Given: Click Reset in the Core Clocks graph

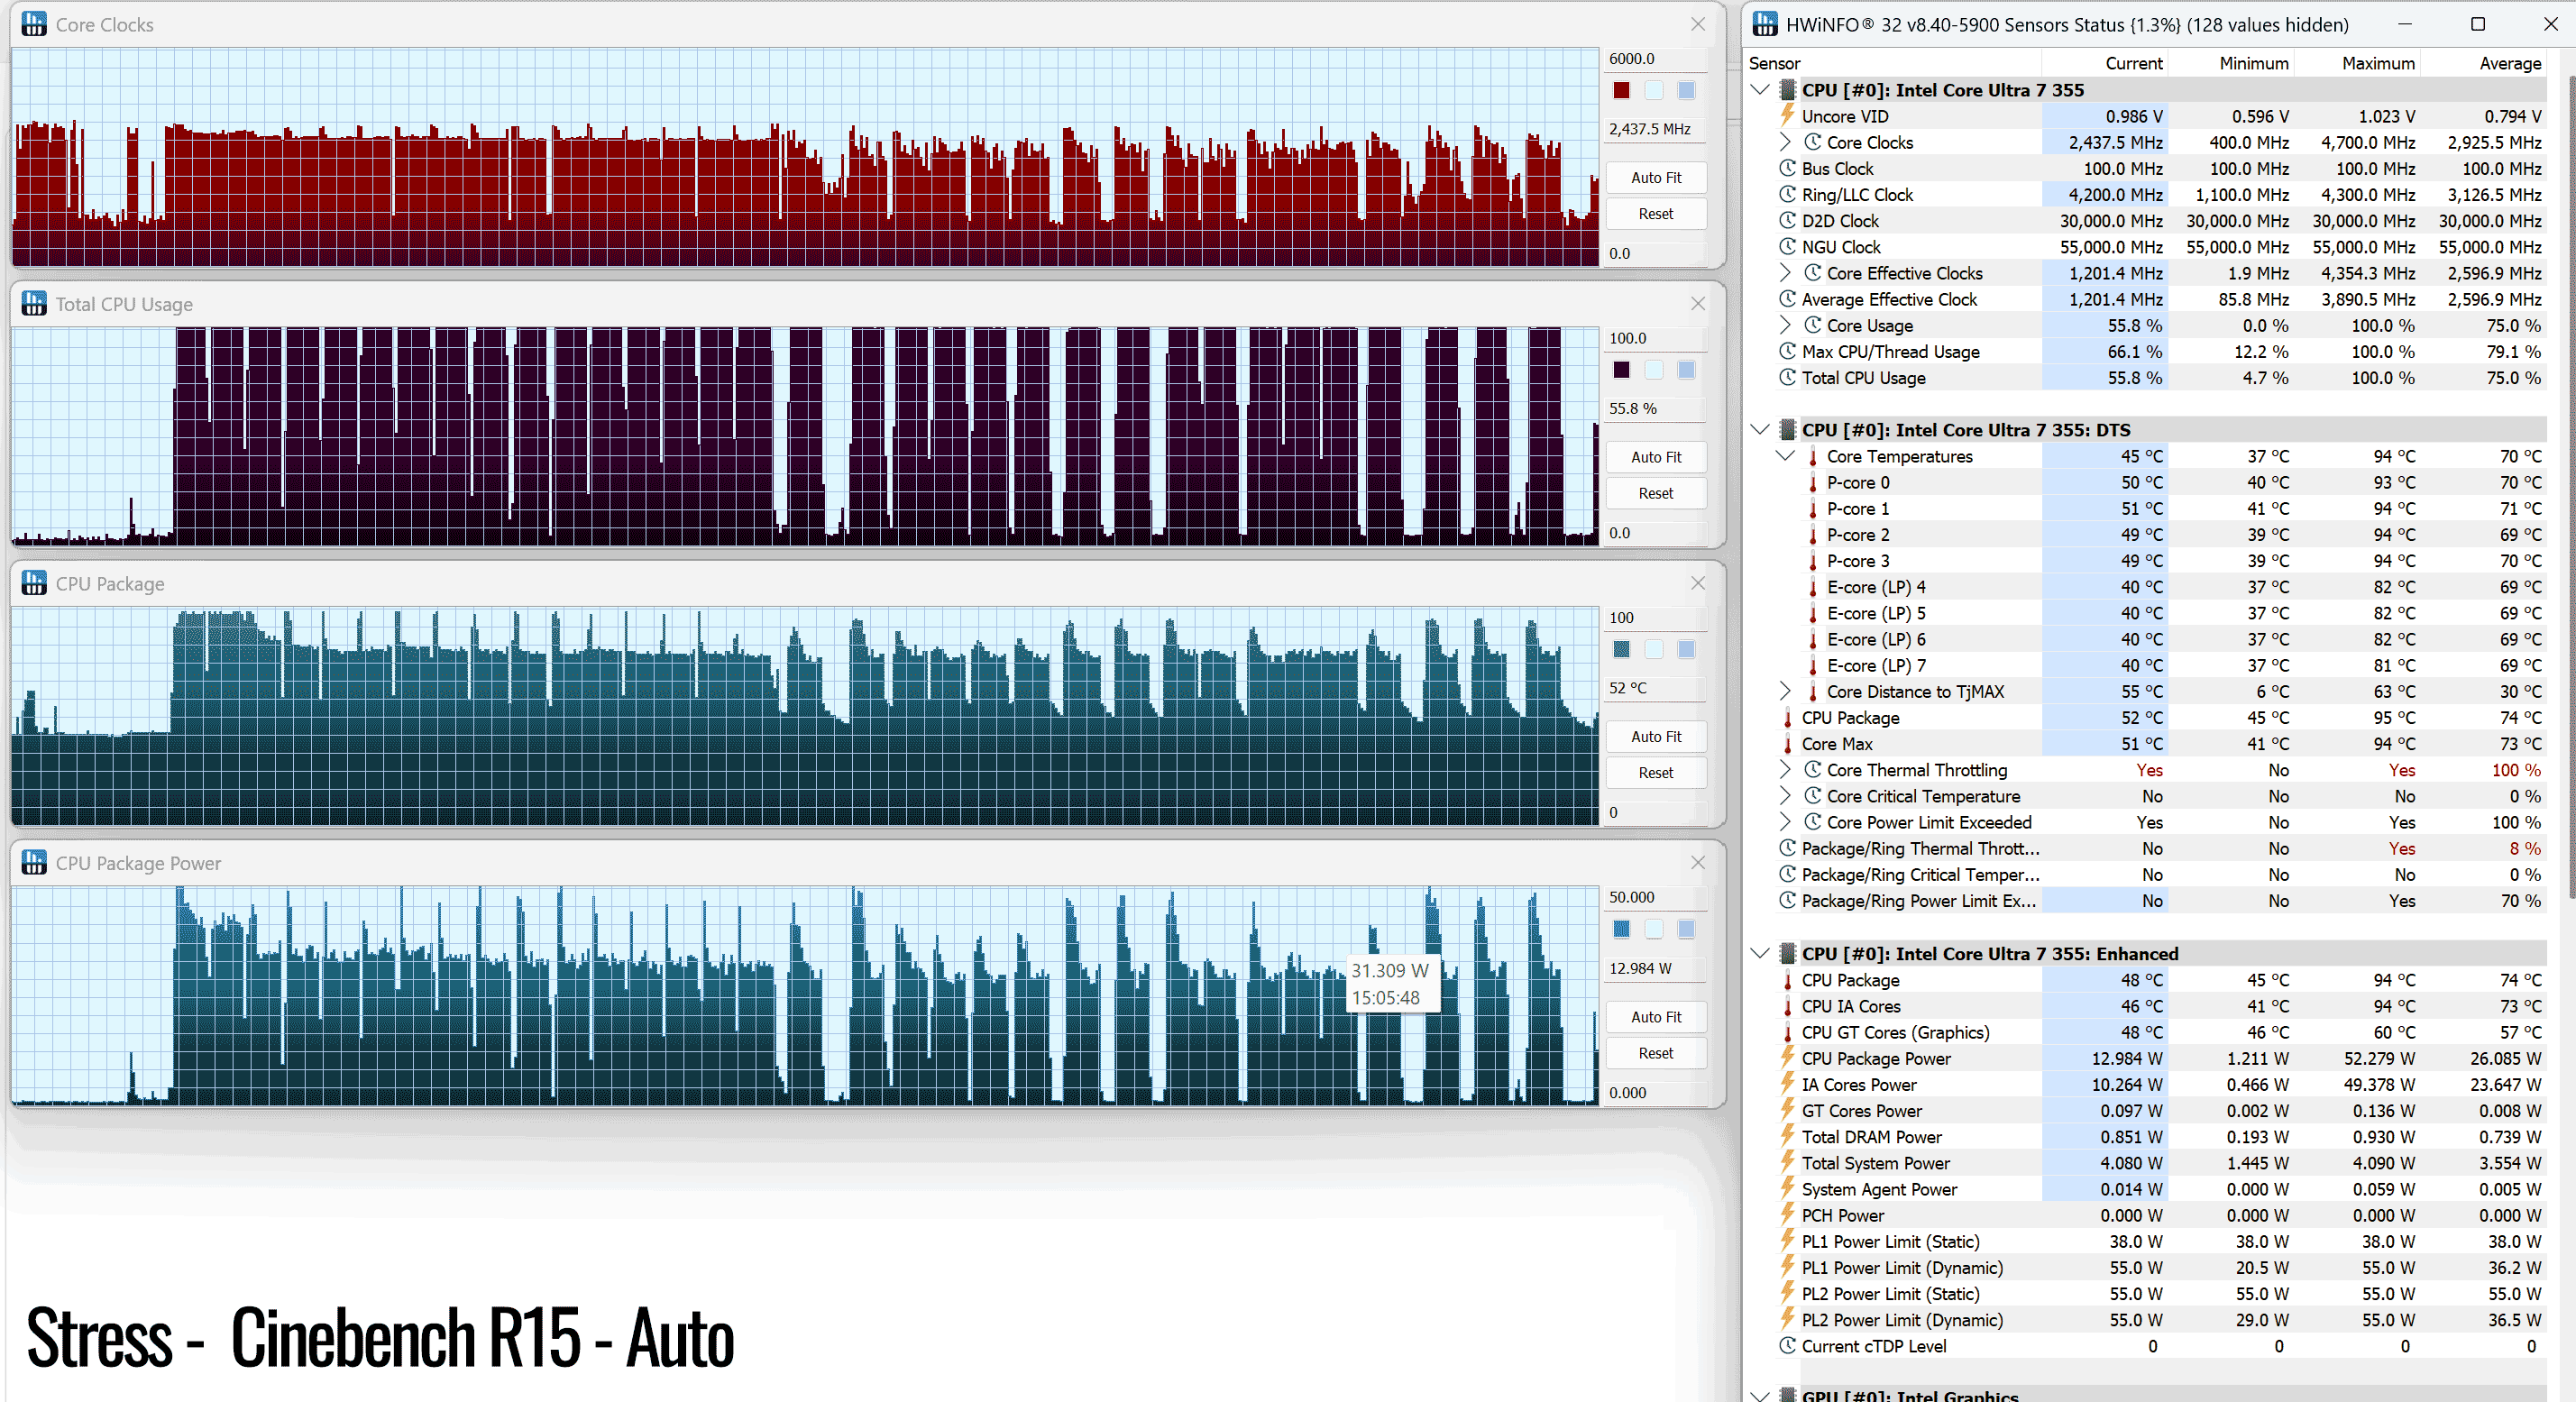Looking at the screenshot, I should [1656, 213].
